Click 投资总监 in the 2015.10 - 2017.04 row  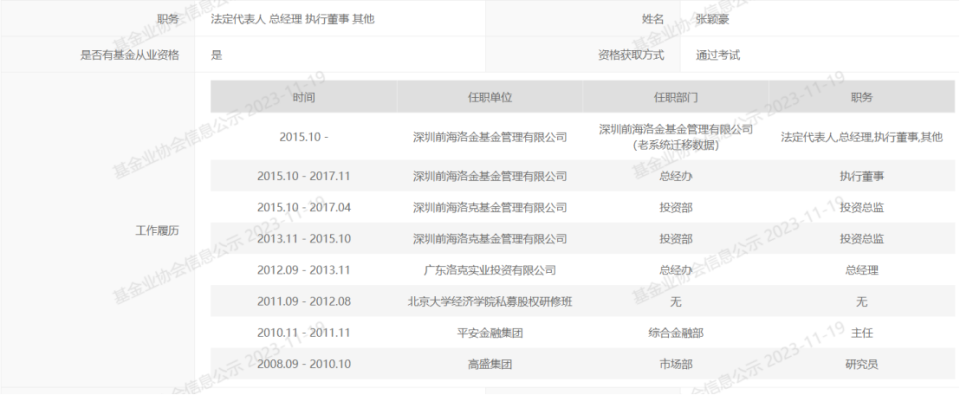coord(861,208)
